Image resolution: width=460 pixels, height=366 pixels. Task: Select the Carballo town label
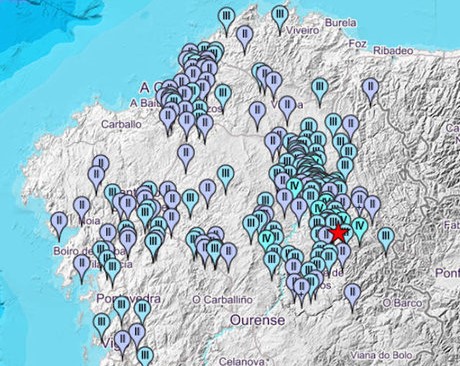tap(121, 124)
